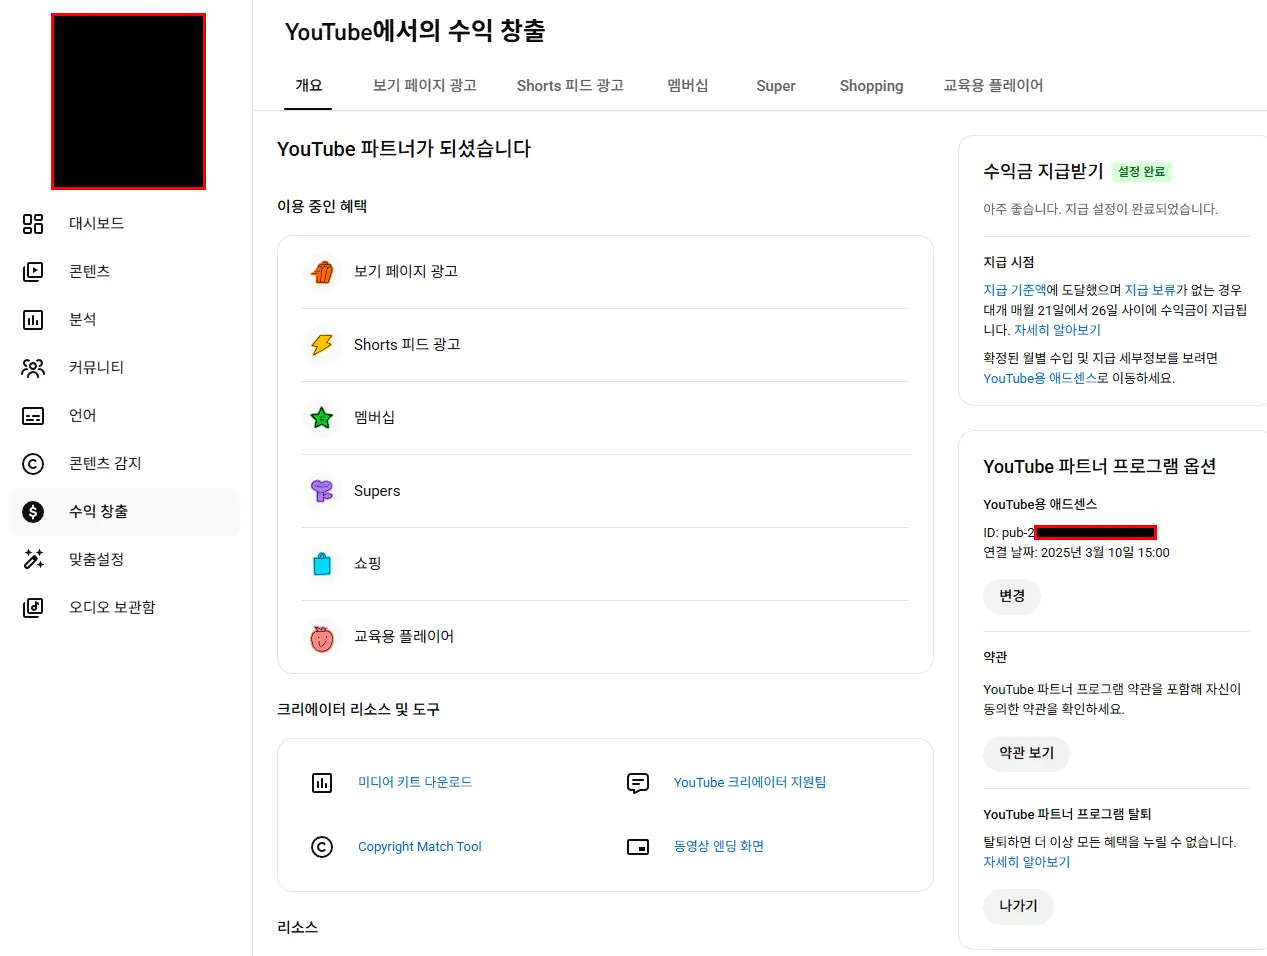Open the Copyright Match Tool link

(420, 846)
